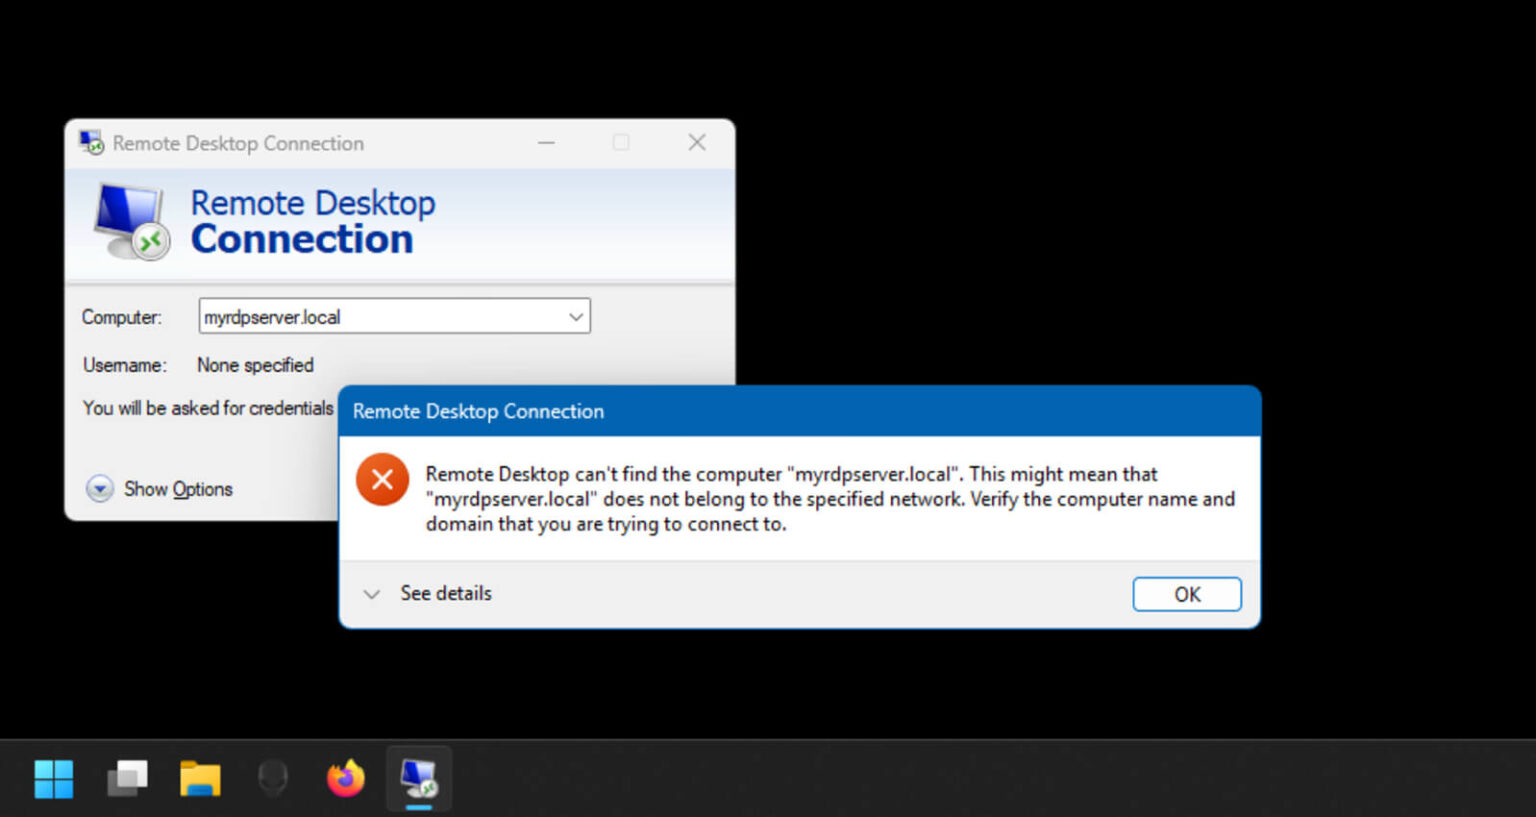
Task: Click the Remote Desktop Connection taskbar icon
Action: pos(419,778)
